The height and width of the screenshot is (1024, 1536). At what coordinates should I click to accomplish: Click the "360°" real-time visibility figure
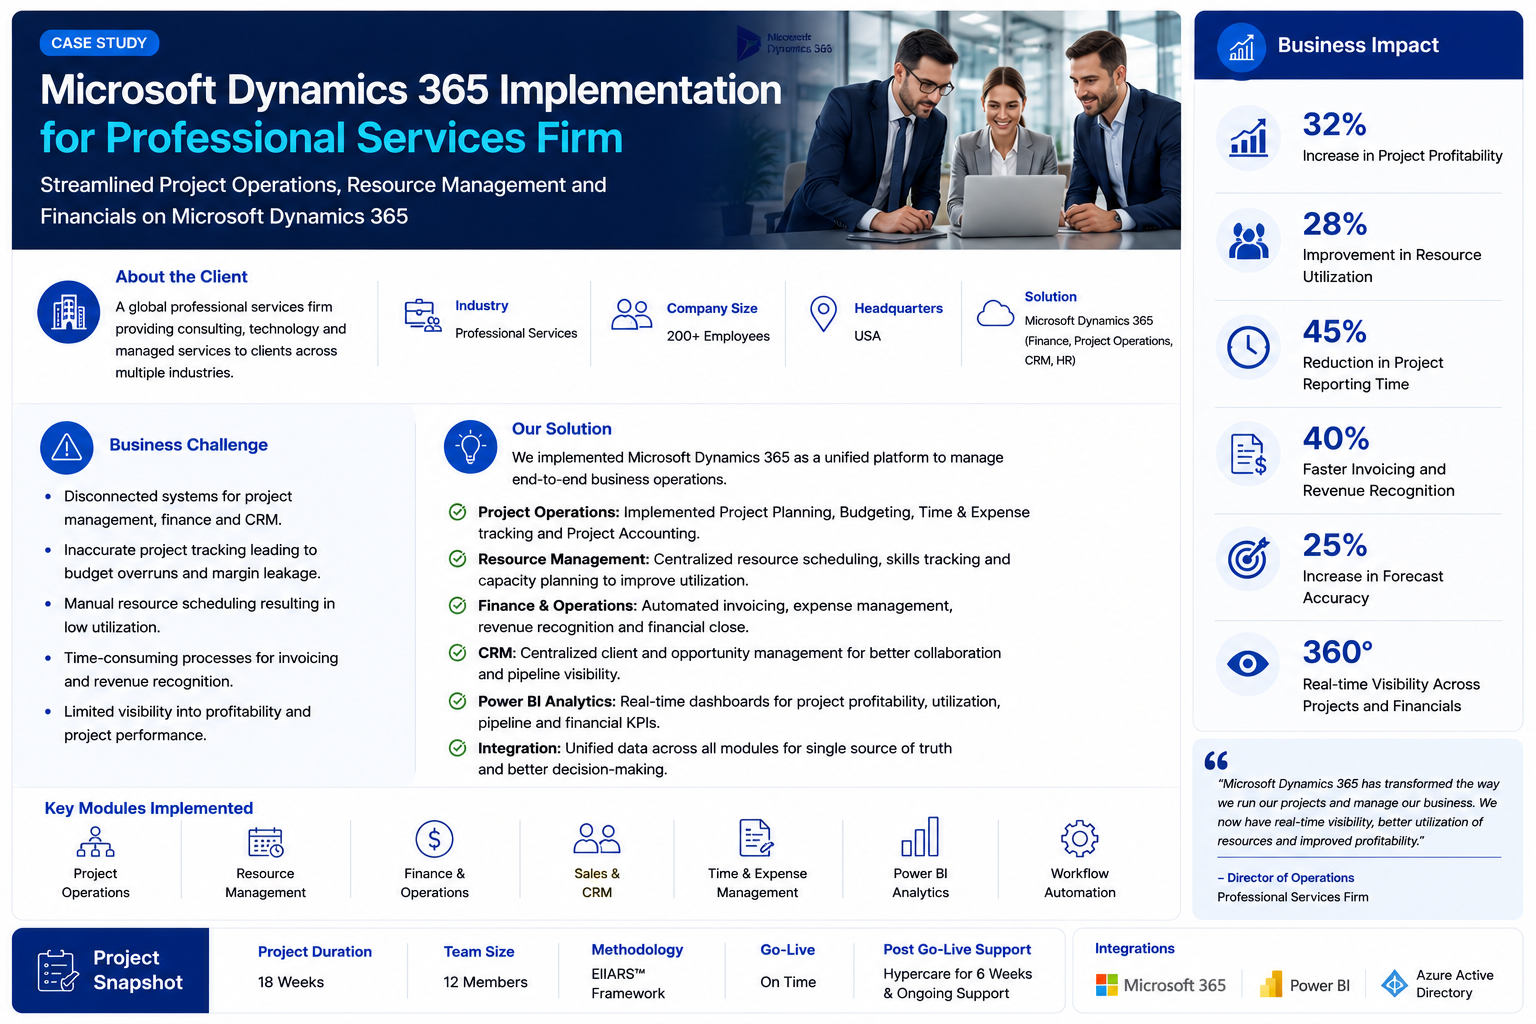(1338, 652)
